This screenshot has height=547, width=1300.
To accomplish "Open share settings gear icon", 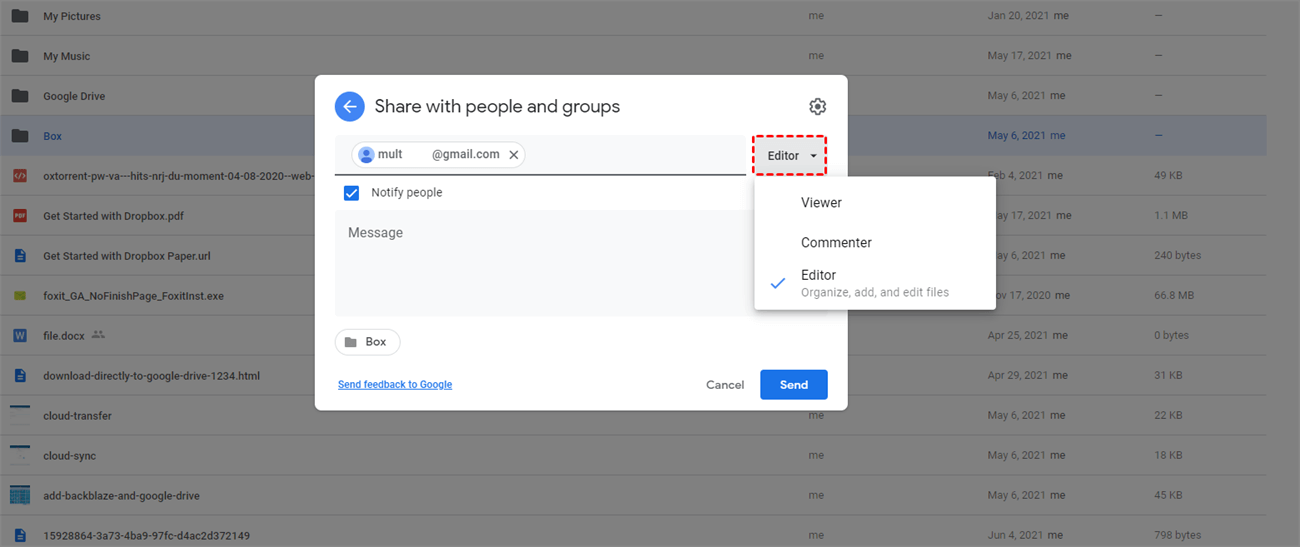I will (817, 107).
